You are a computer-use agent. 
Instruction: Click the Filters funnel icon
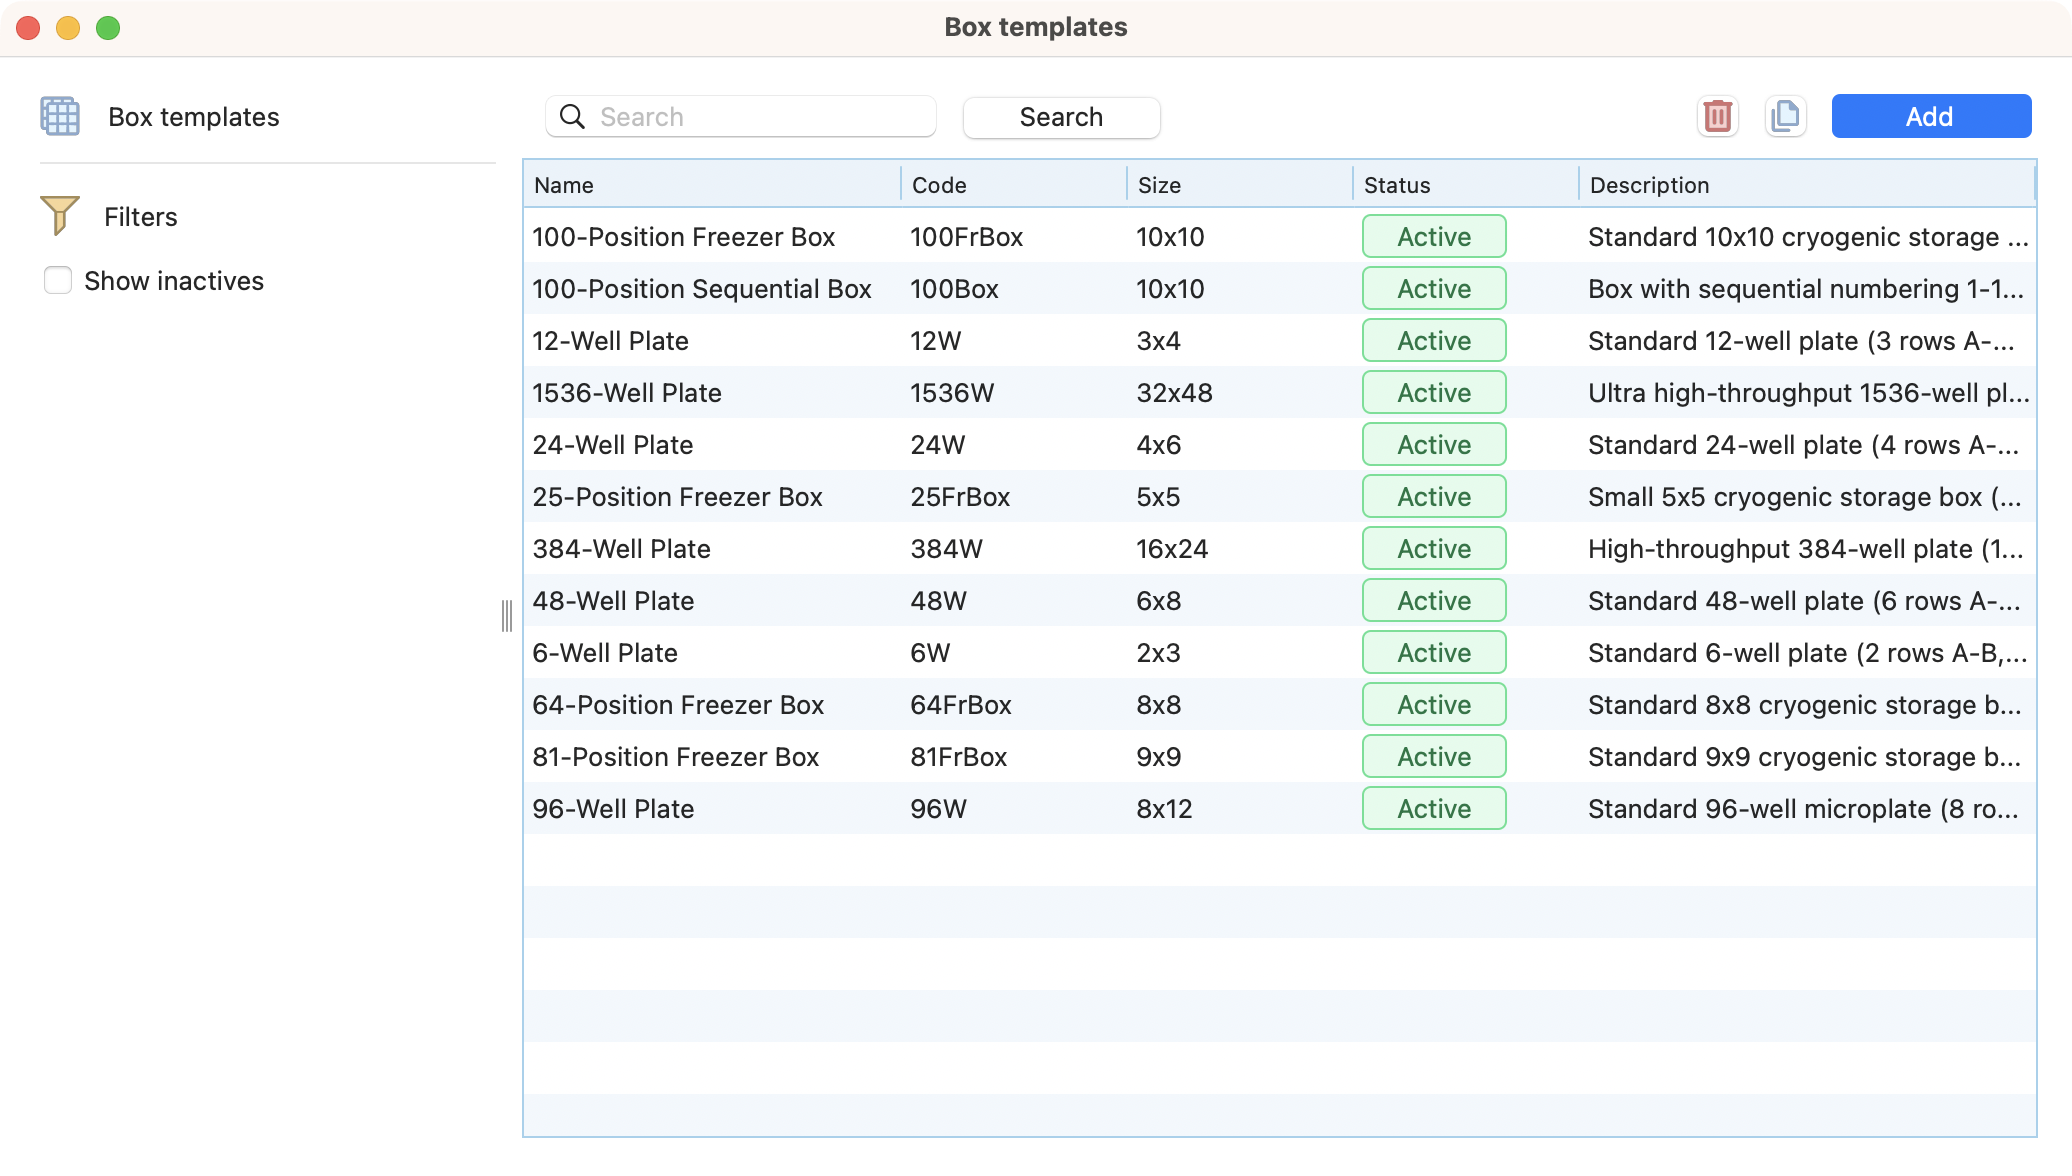[x=60, y=215]
